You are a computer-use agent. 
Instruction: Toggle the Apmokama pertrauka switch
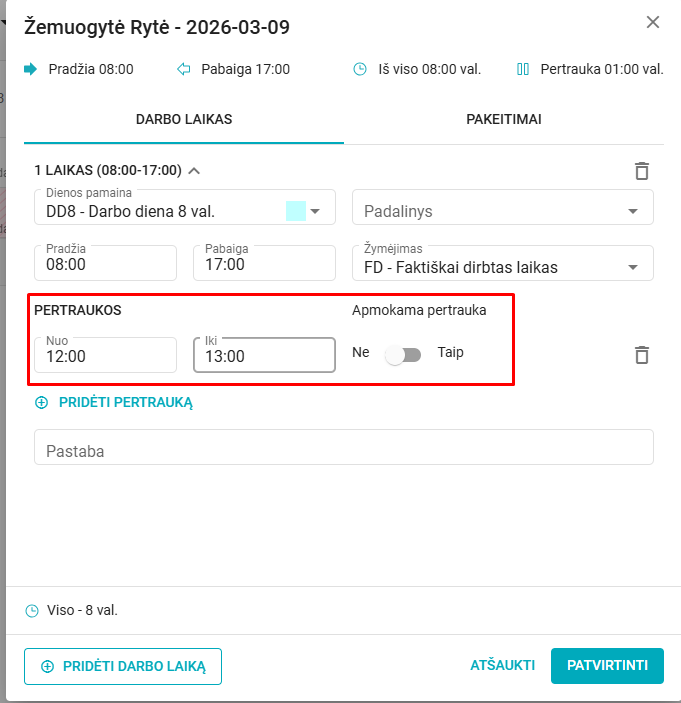(404, 355)
